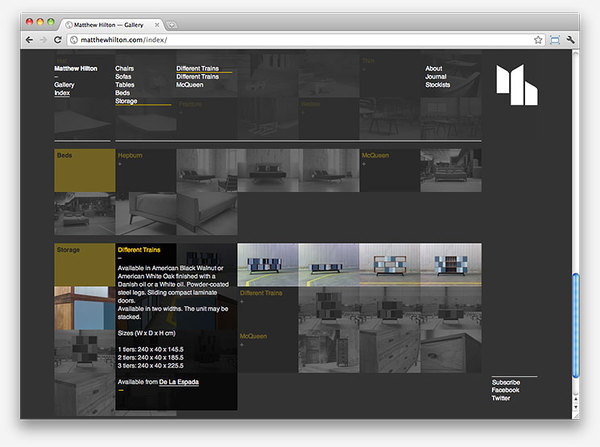
Task: Click the browser back arrow
Action: pos(29,40)
